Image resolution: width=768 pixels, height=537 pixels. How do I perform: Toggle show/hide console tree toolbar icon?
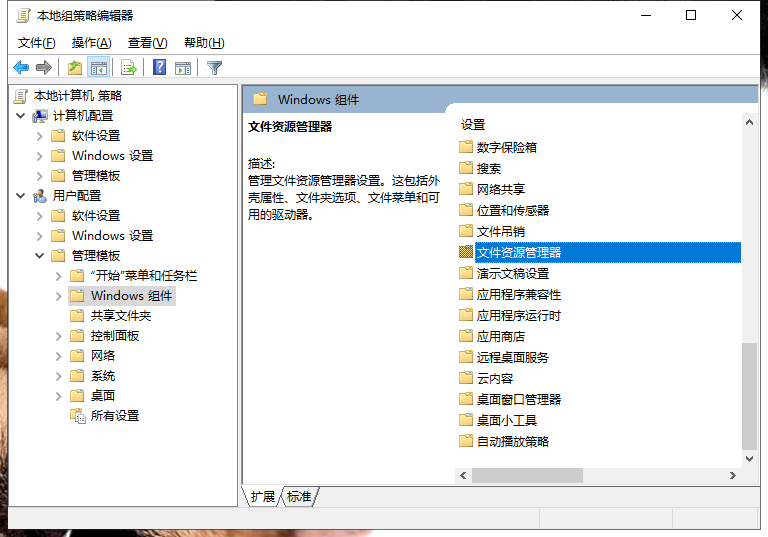(98, 68)
